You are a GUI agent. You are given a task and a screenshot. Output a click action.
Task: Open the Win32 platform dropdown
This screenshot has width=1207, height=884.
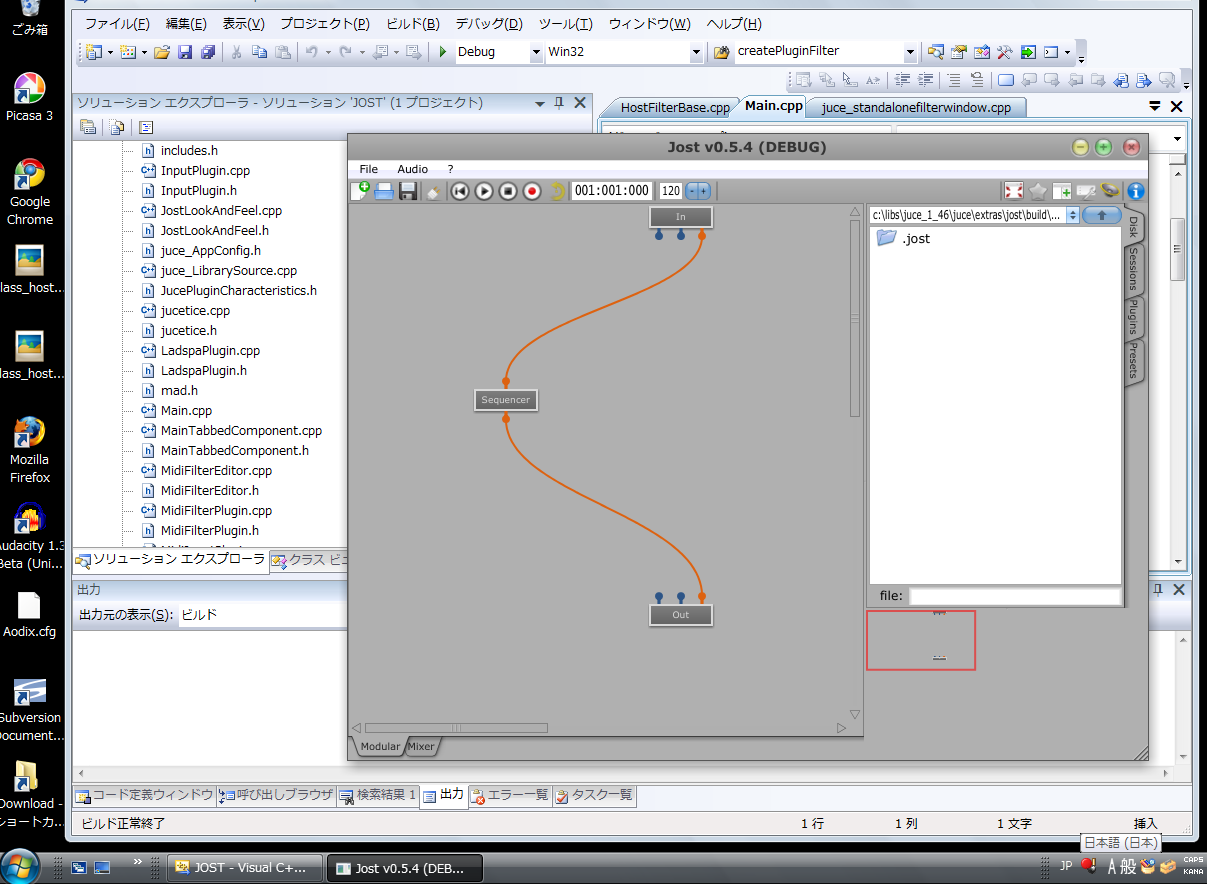(x=696, y=52)
